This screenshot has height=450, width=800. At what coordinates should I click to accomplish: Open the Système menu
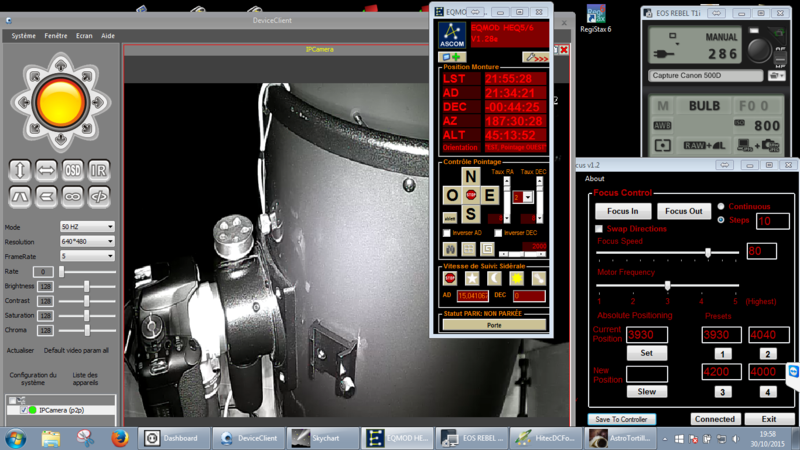point(23,36)
